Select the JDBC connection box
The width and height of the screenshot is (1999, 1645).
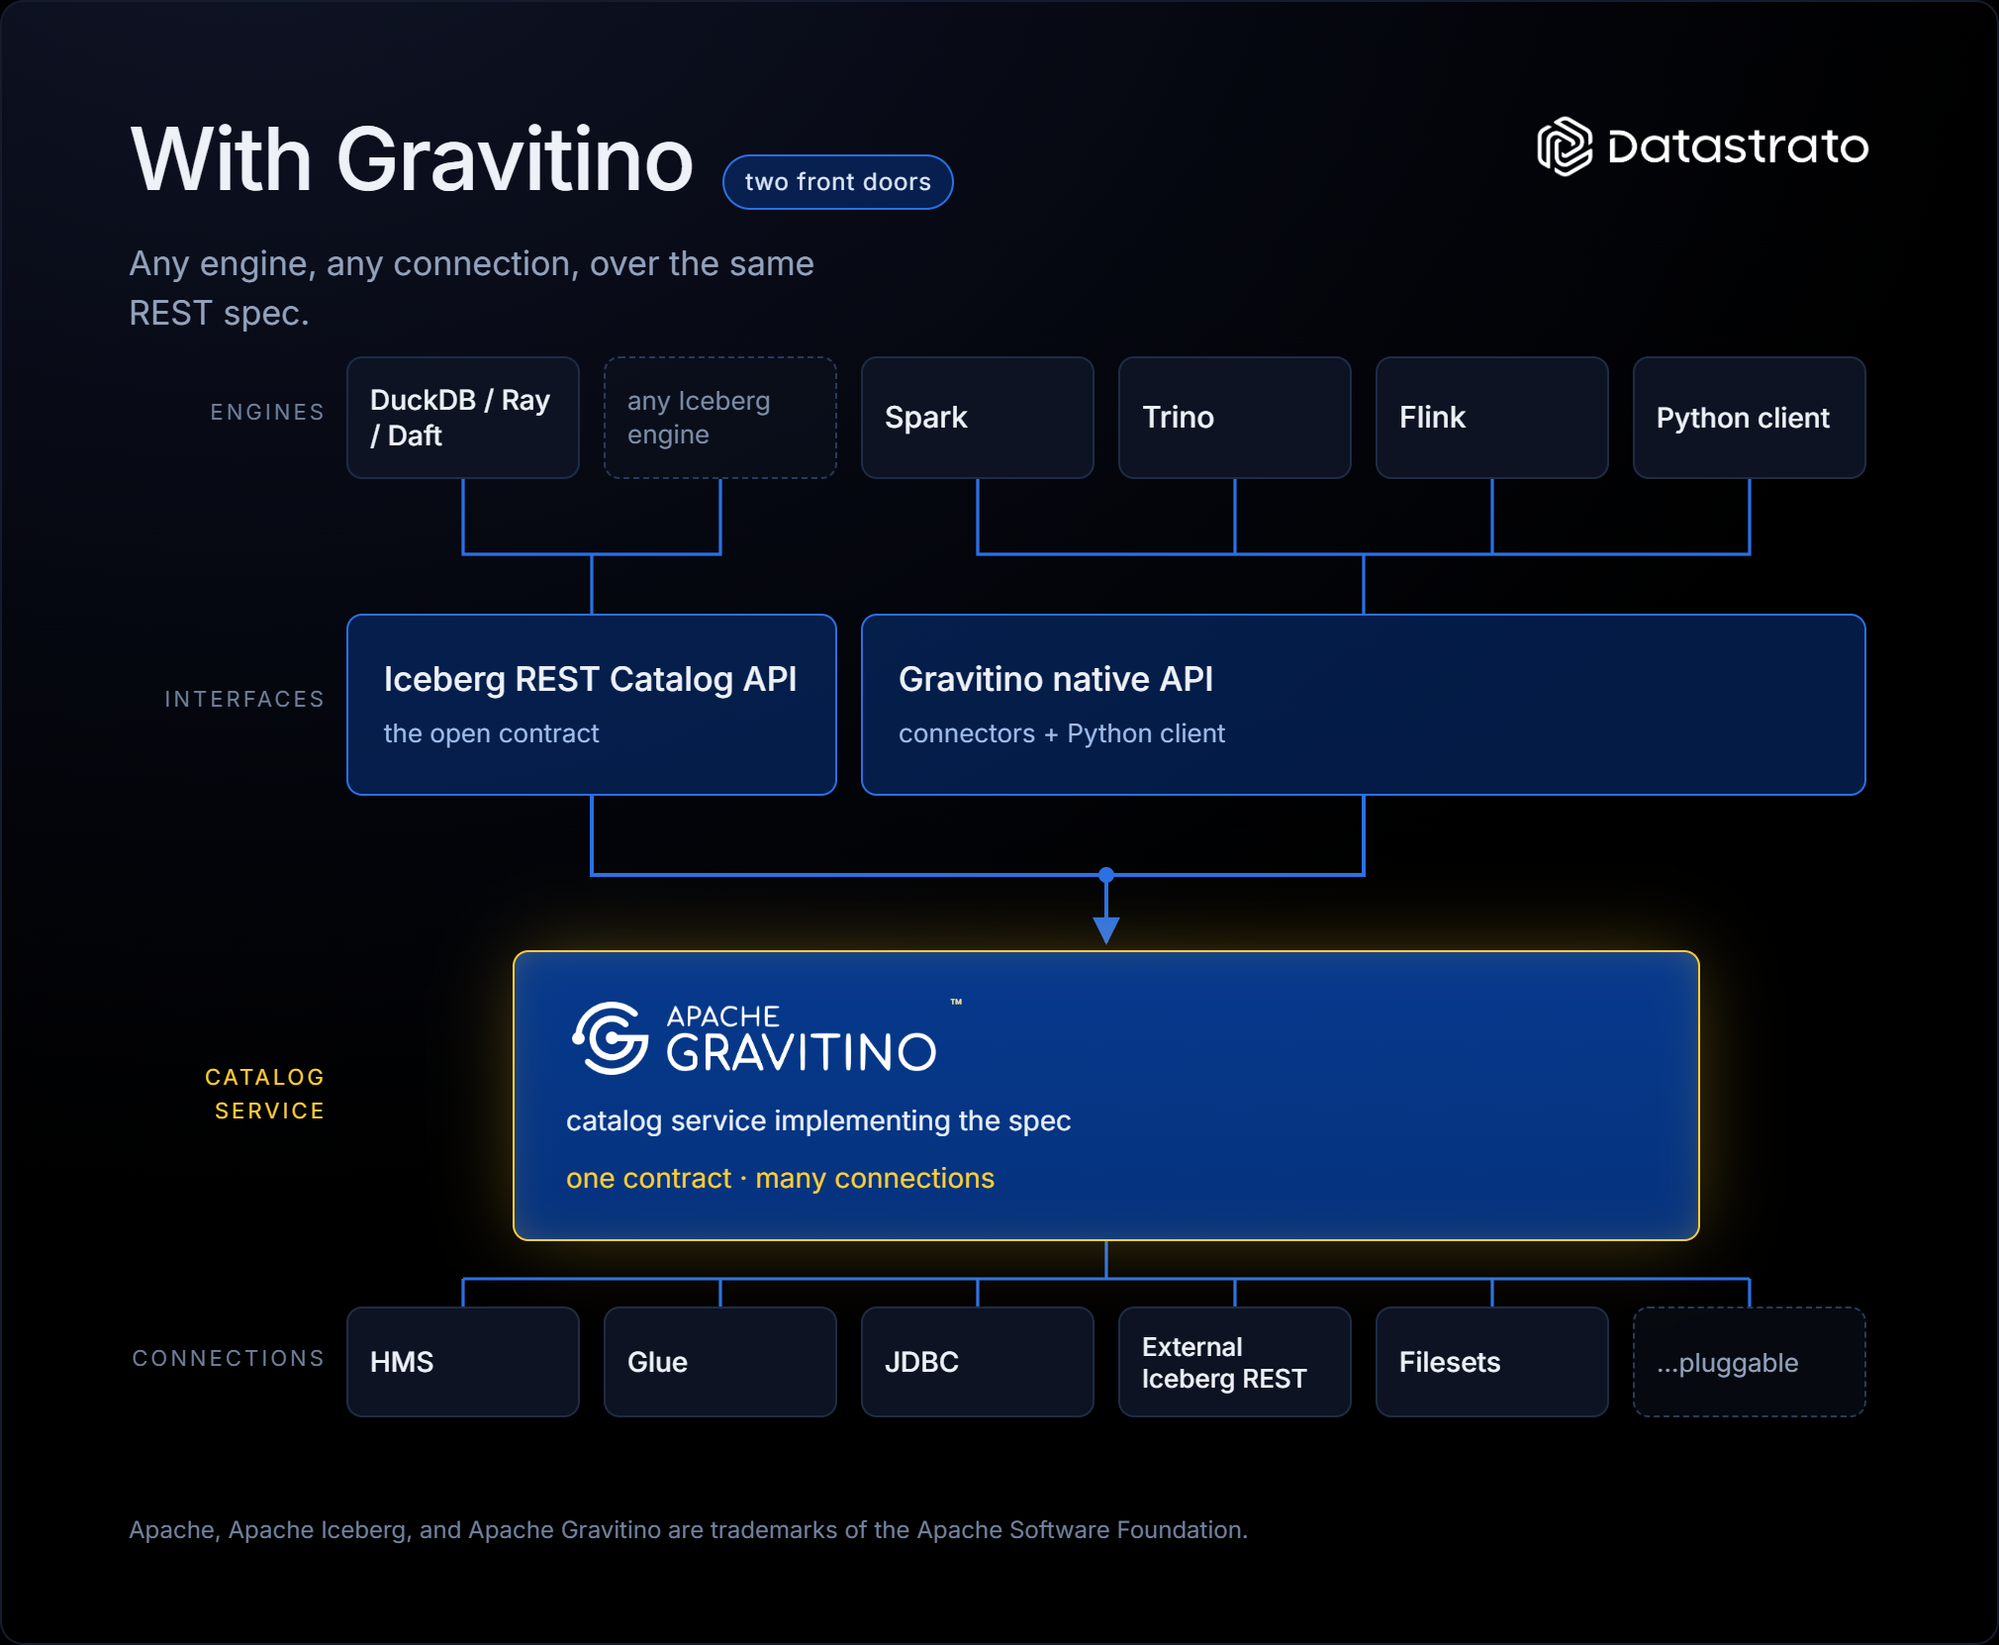click(x=977, y=1362)
